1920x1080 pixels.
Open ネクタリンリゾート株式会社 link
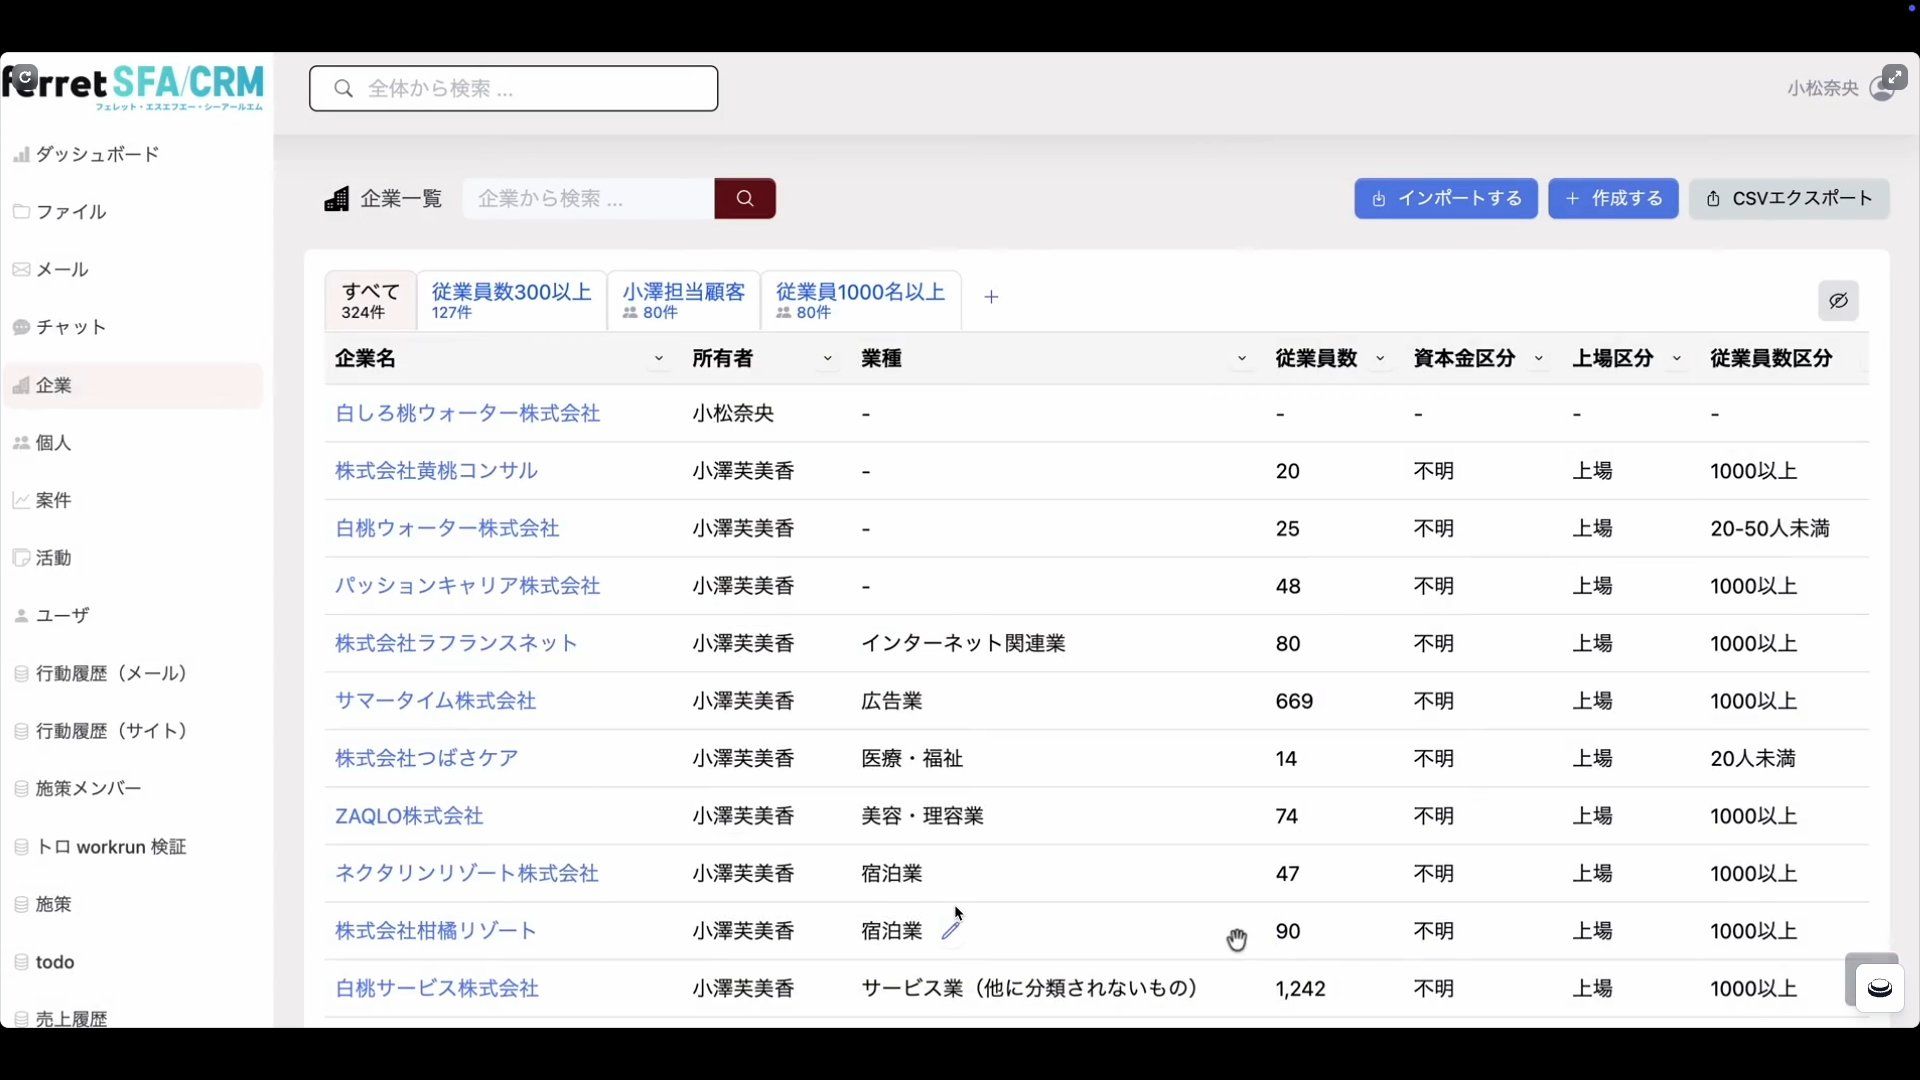(x=466, y=873)
